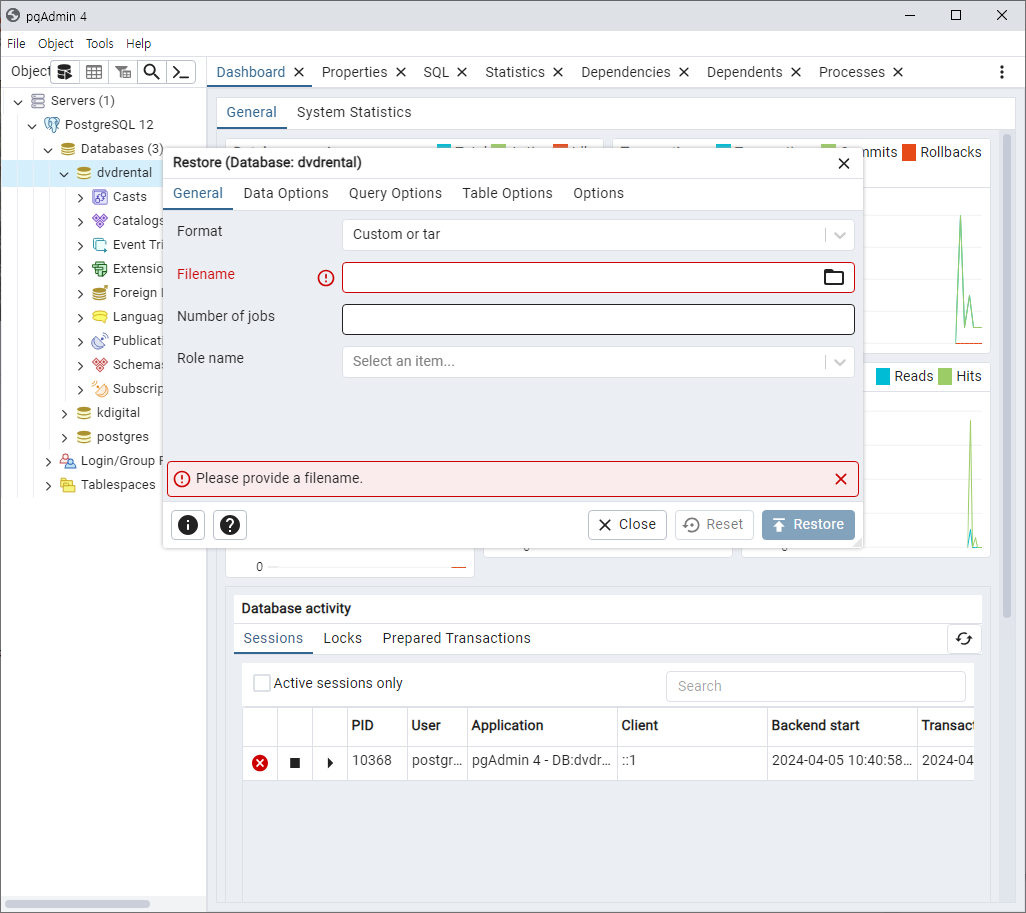1026x913 pixels.
Task: Open the Search Objects magnifier icon
Action: tap(151, 72)
